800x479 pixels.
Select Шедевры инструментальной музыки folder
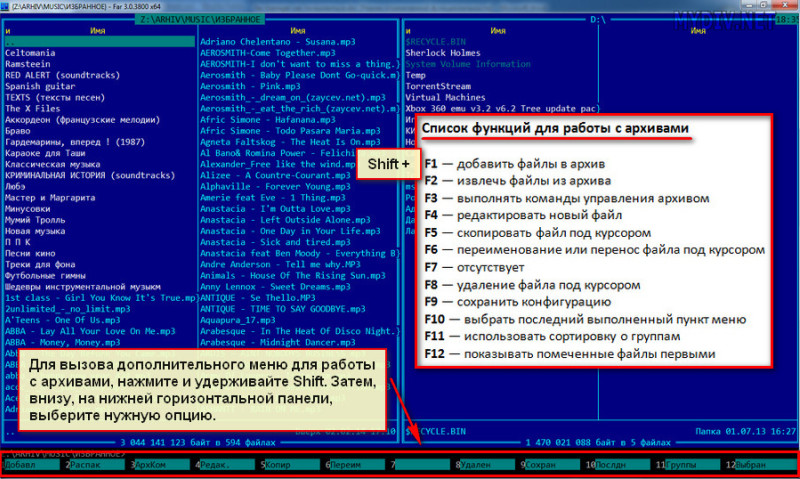coord(83,287)
